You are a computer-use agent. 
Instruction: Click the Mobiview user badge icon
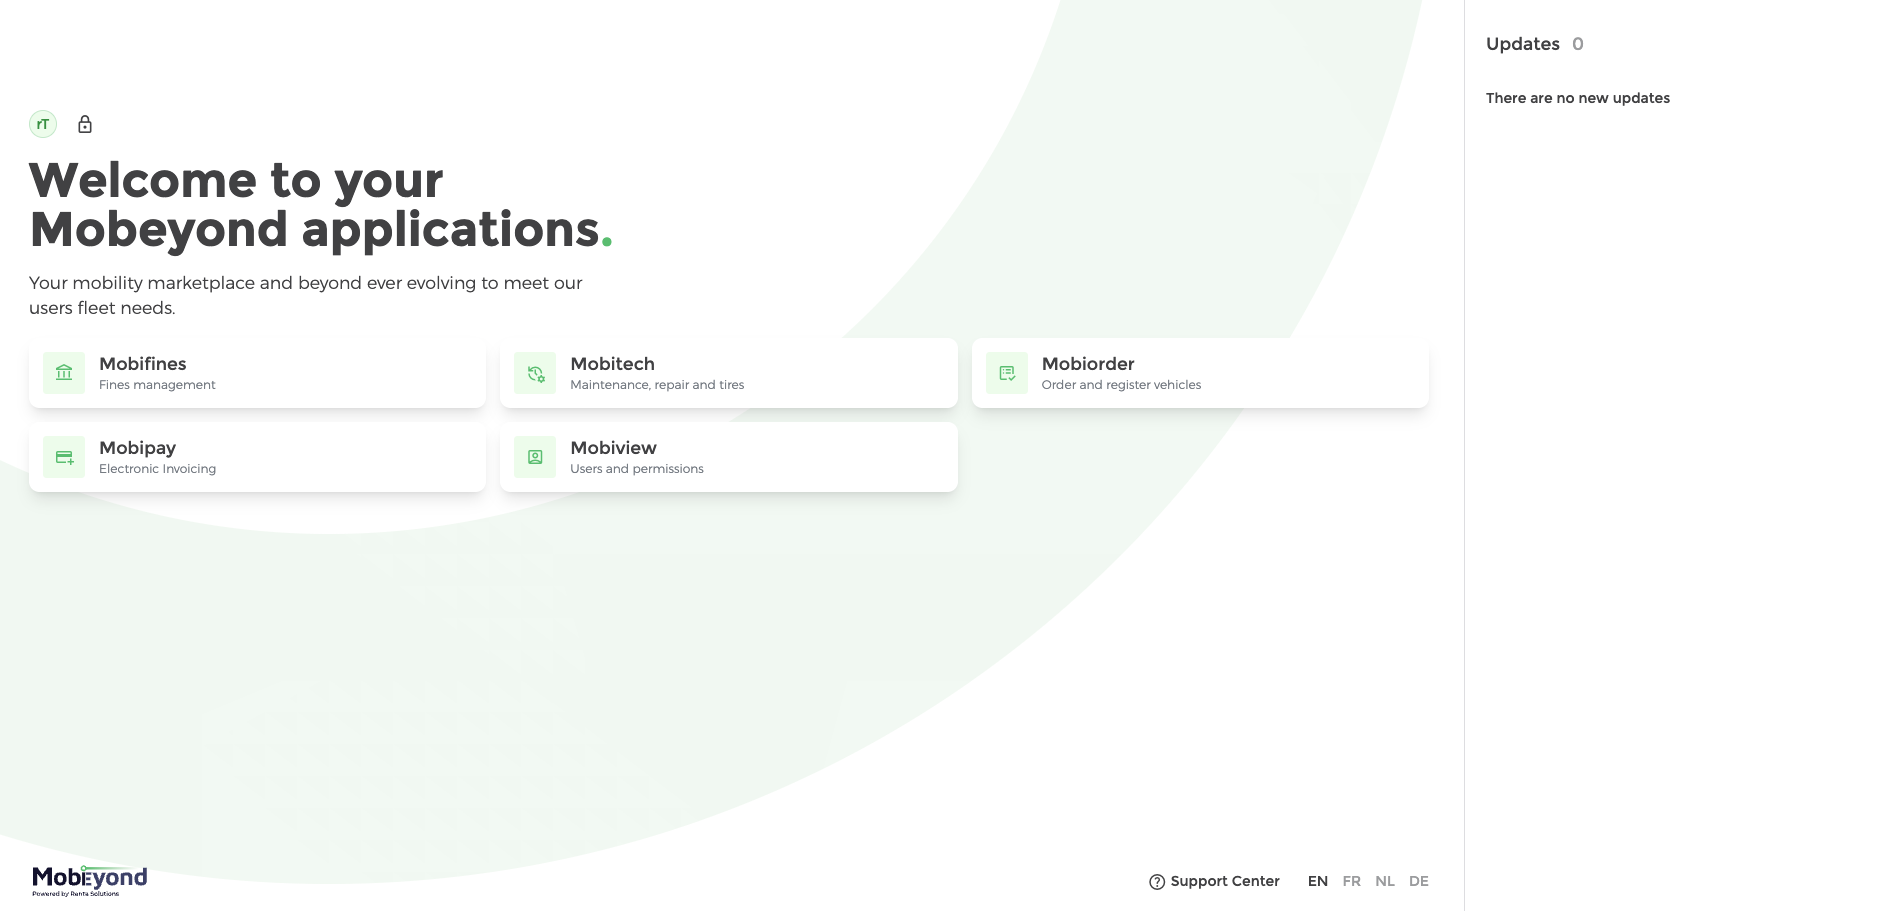535,457
